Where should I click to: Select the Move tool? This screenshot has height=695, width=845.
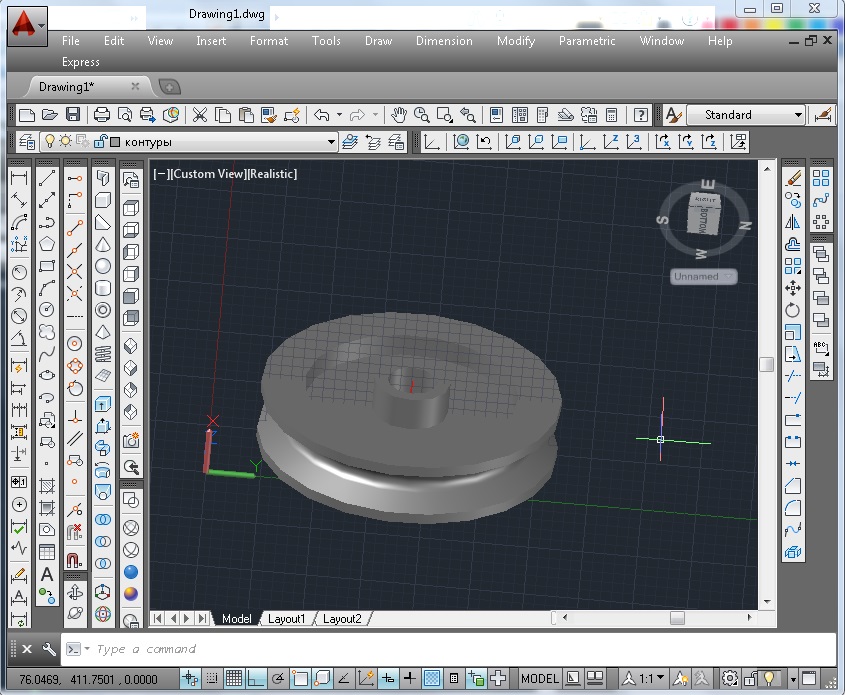point(793,288)
